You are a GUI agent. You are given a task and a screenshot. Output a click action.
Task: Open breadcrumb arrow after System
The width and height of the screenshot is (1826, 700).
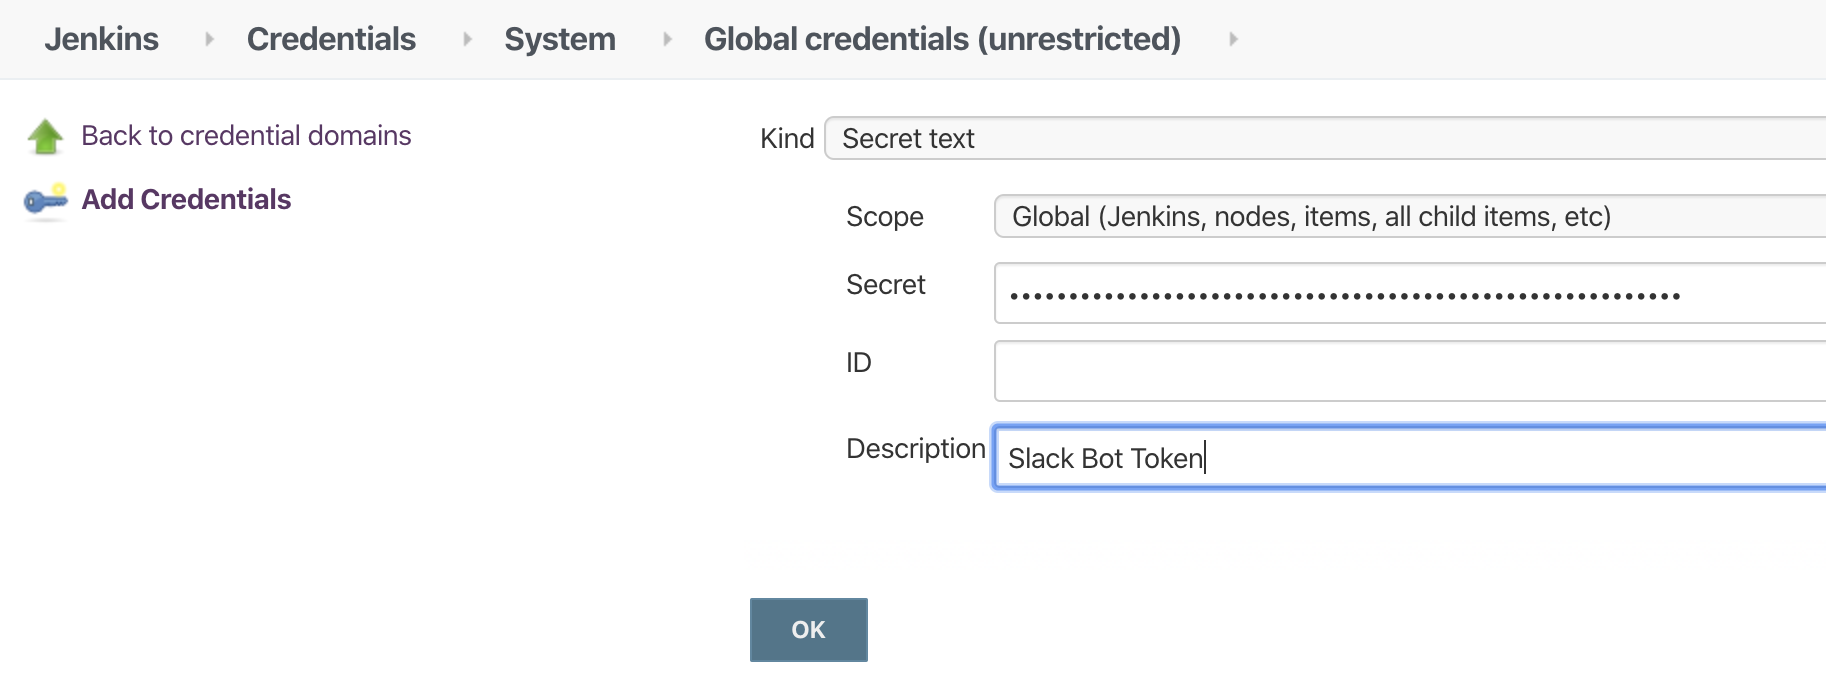pyautogui.click(x=667, y=39)
